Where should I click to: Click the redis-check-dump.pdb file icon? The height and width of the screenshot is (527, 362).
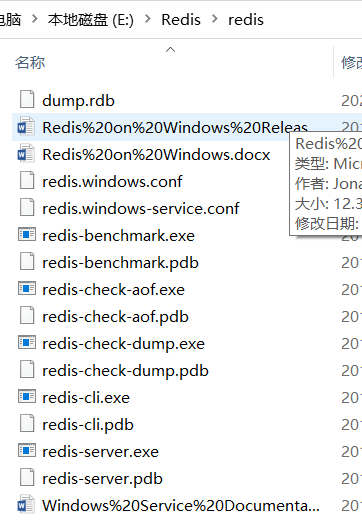[27, 370]
